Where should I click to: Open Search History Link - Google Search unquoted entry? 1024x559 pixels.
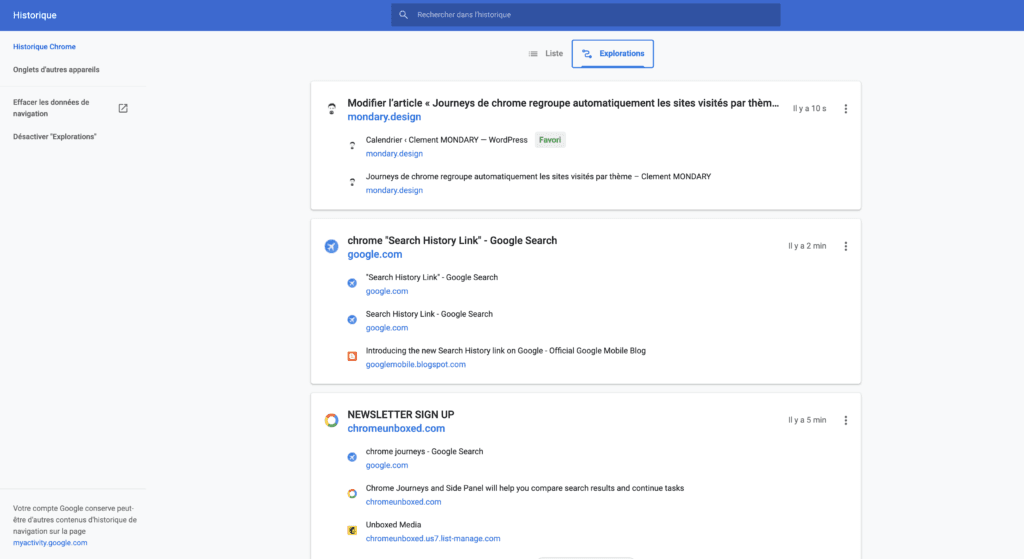pyautogui.click(x=429, y=314)
